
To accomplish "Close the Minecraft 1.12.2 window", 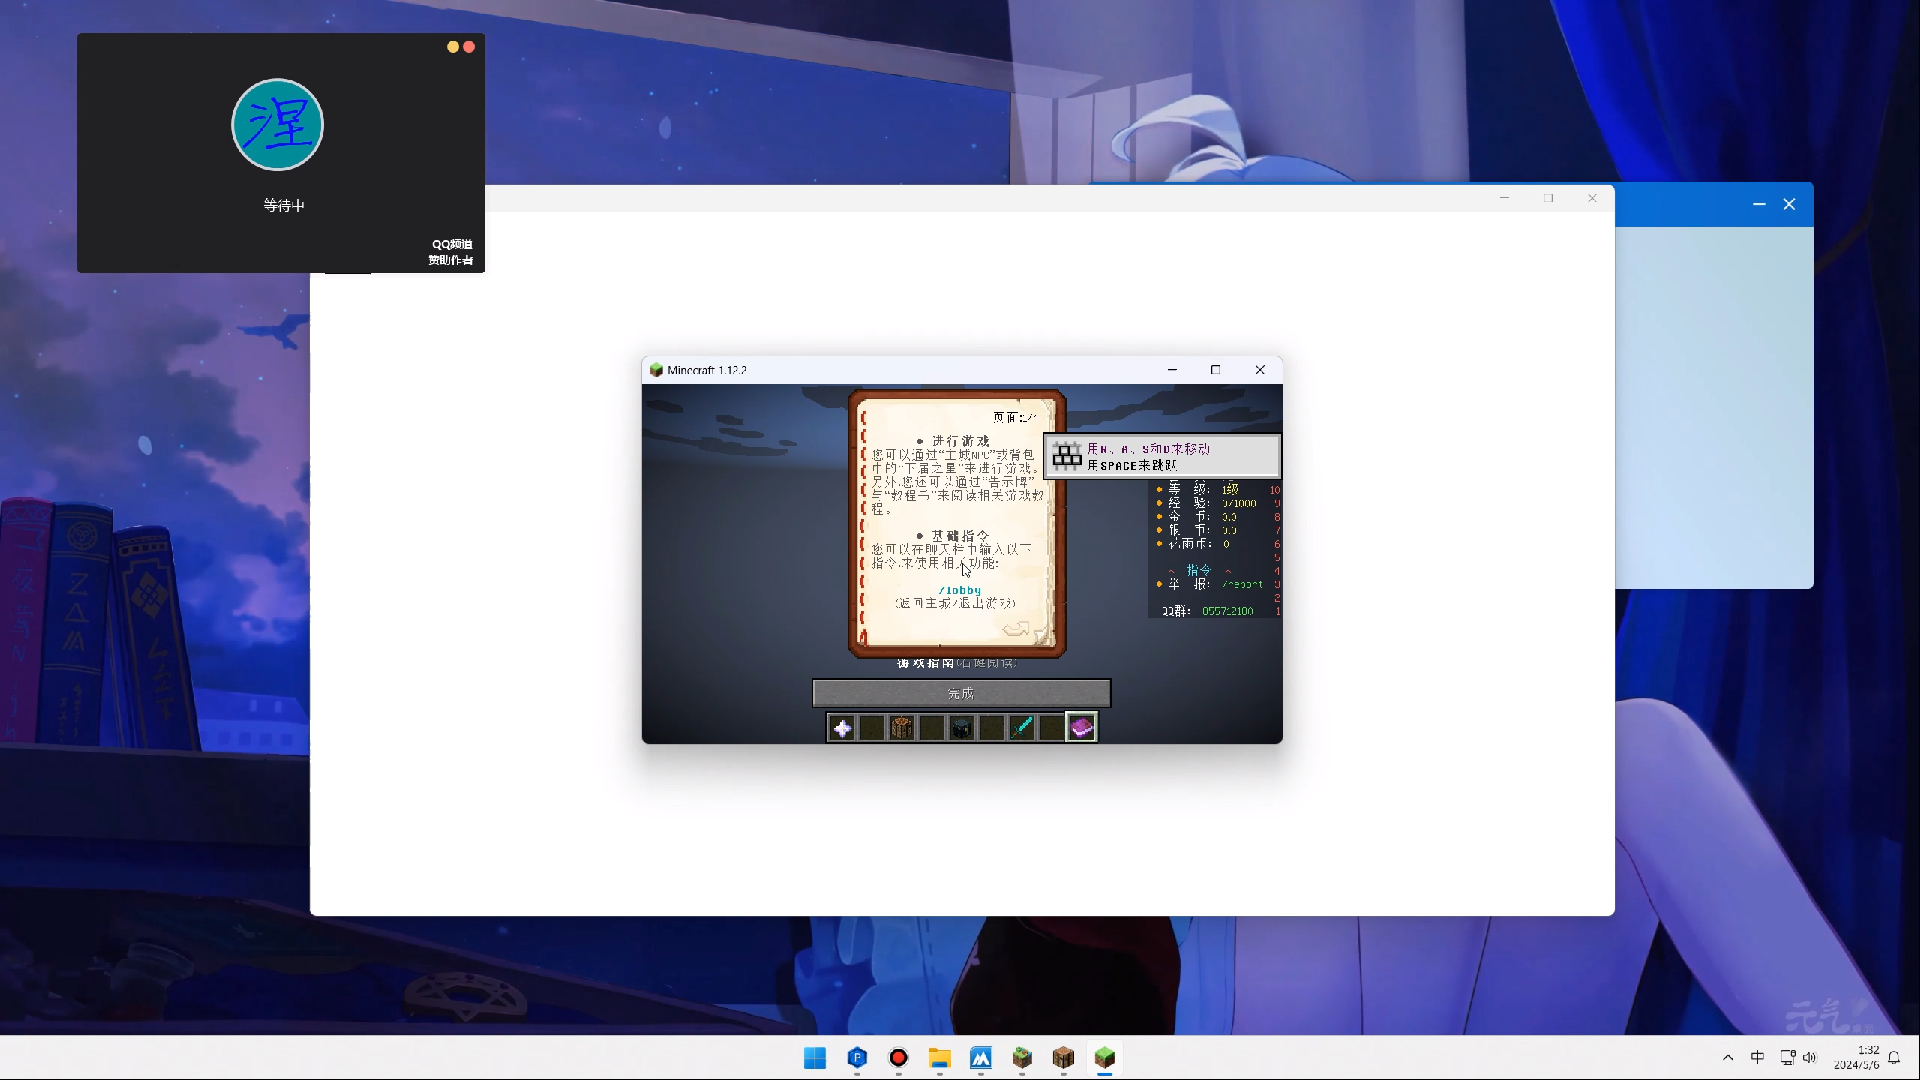I will point(1260,370).
